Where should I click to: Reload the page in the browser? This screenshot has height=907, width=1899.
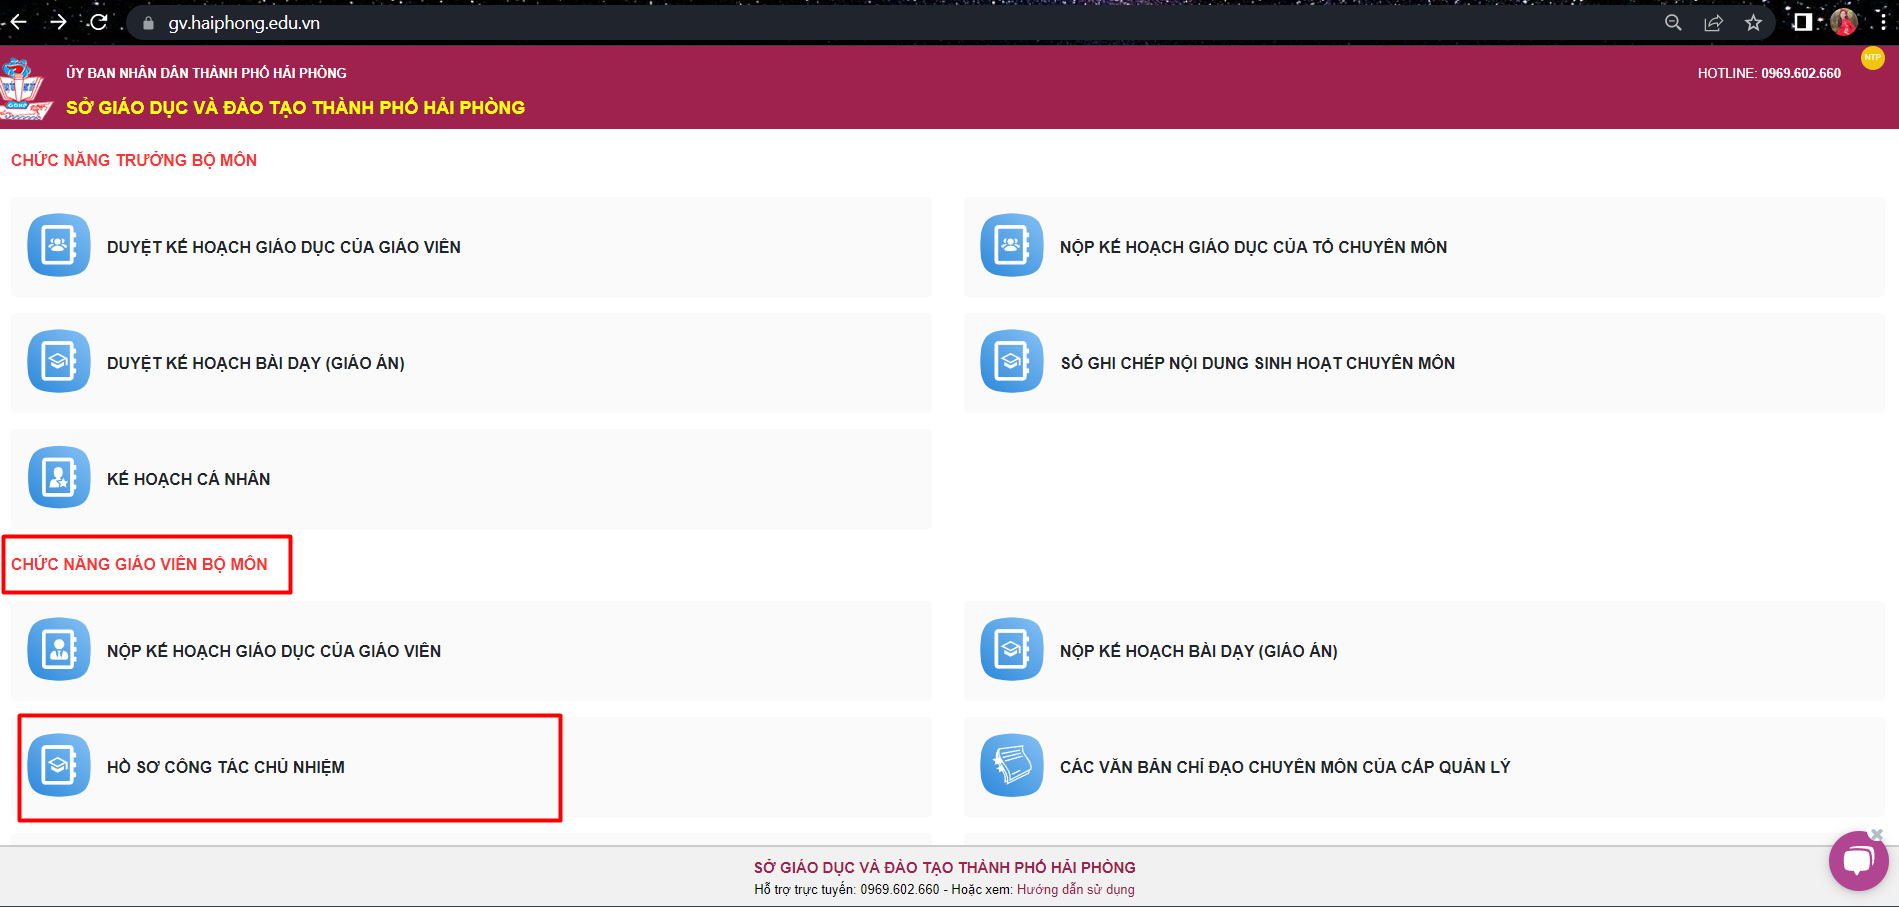tap(98, 22)
